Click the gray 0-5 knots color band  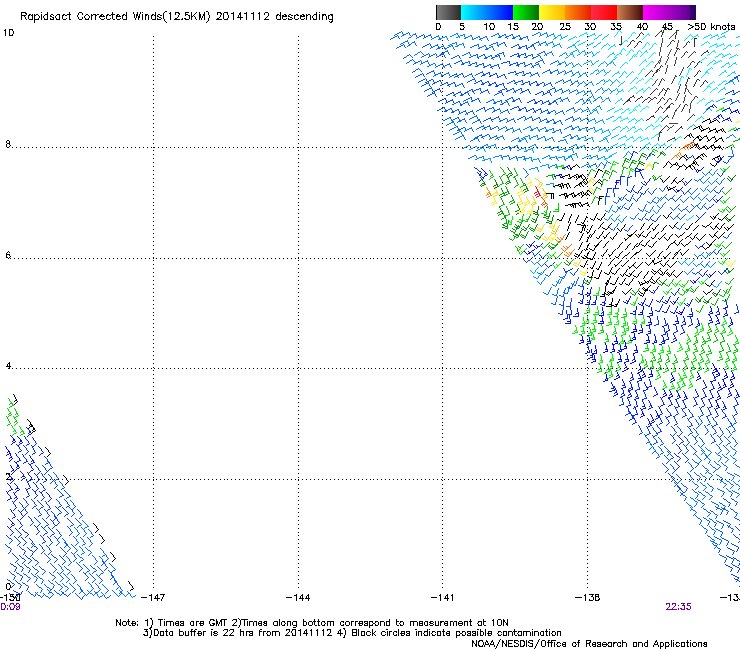pos(448,12)
